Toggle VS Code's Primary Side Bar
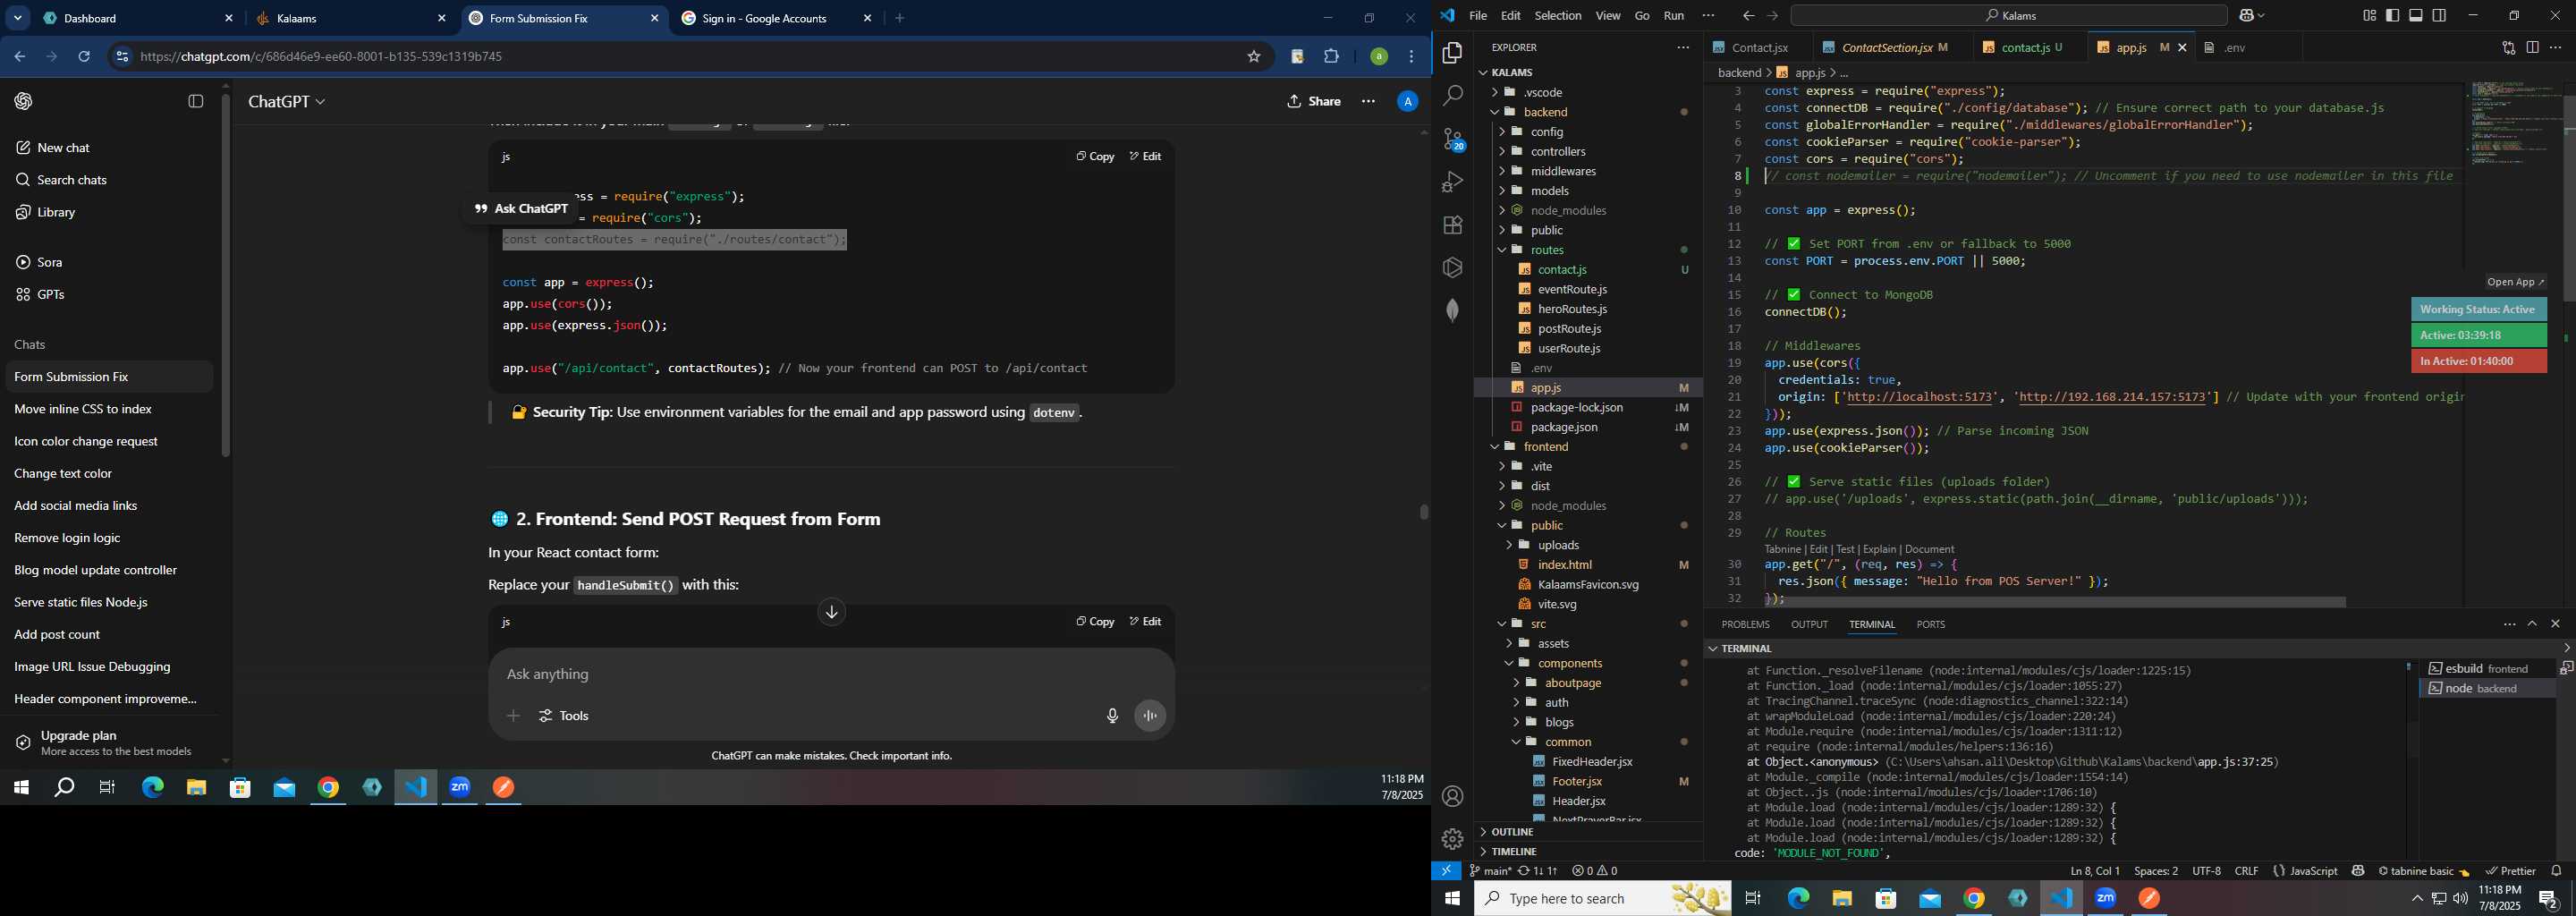 pos(2393,16)
